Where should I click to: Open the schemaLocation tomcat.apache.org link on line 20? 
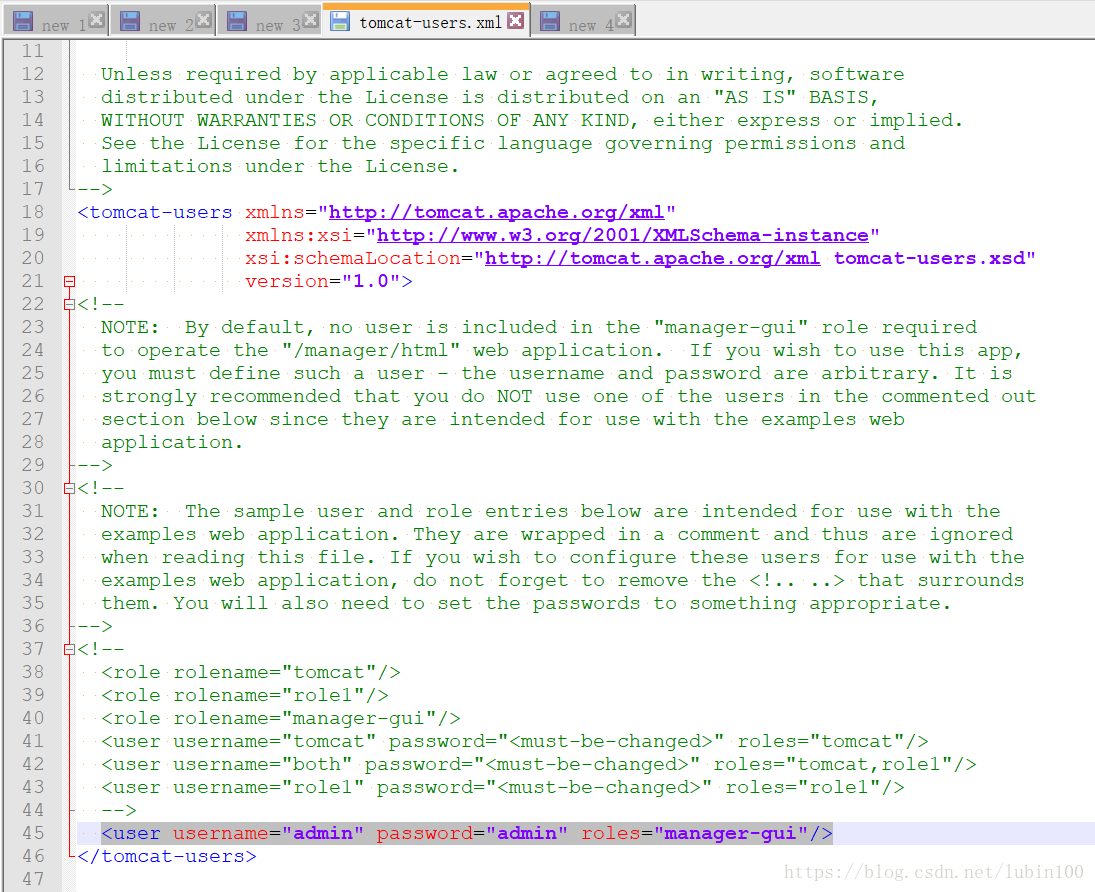(652, 258)
